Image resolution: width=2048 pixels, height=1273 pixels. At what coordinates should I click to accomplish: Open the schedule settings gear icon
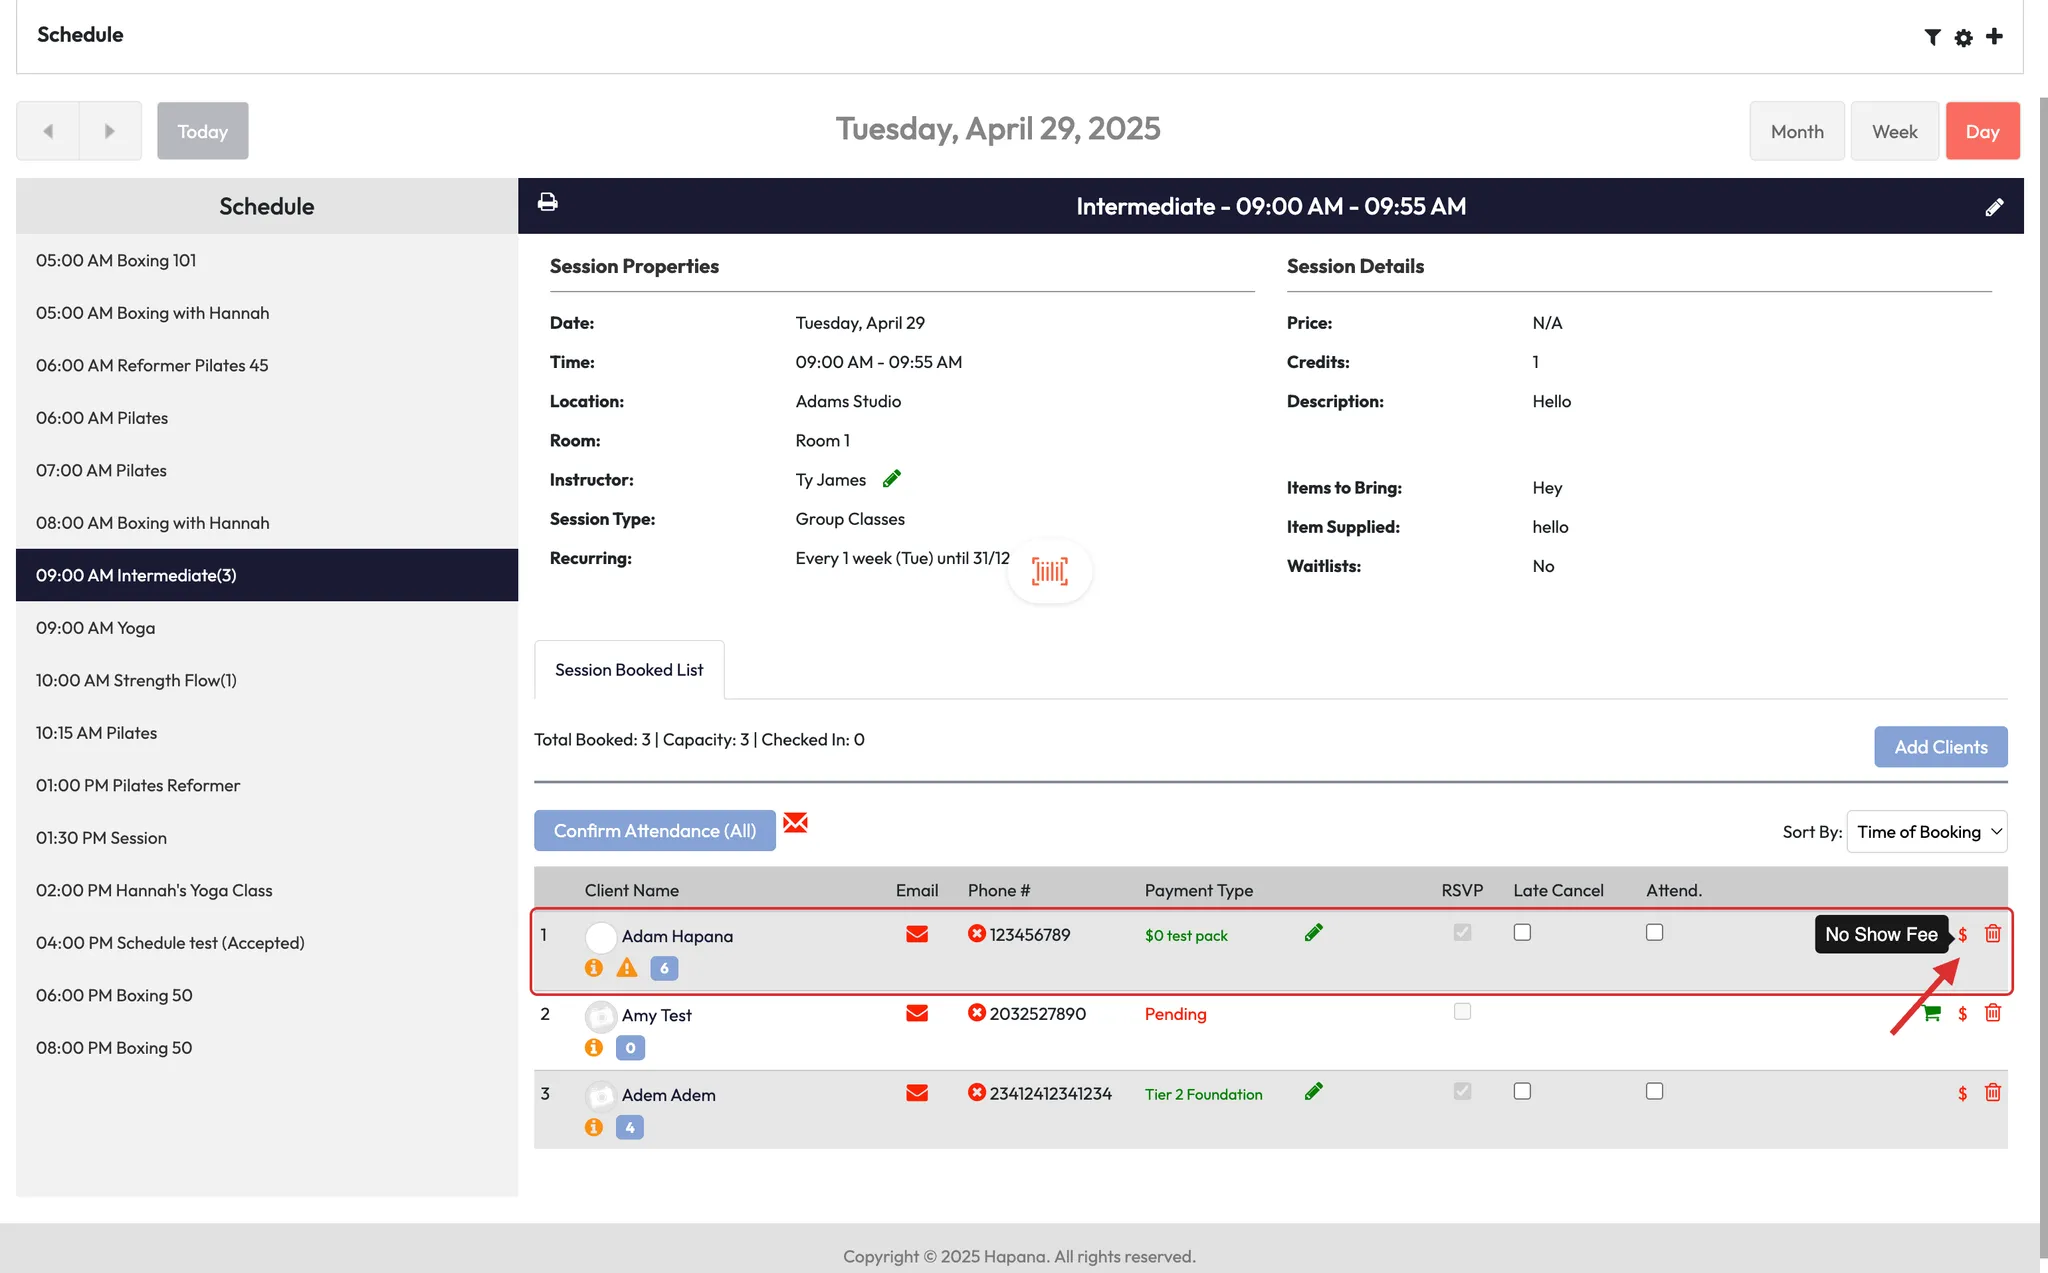1963,37
